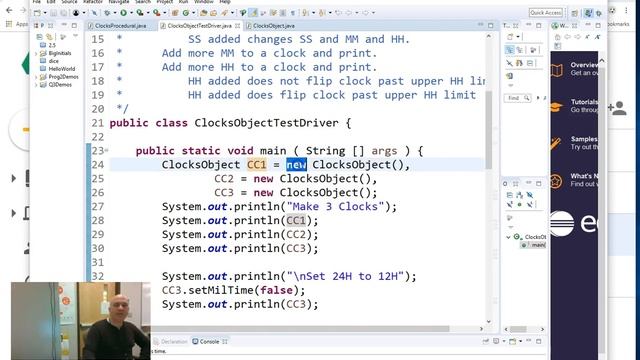Select the Java perspective button
Image resolution: width=640 pixels, height=360 pixels.
[588, 13]
